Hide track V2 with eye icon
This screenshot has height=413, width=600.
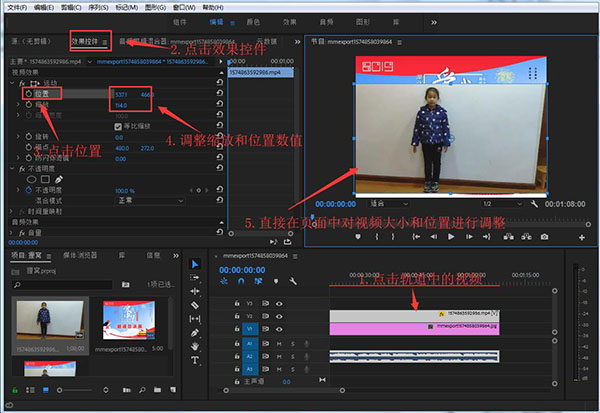279,316
